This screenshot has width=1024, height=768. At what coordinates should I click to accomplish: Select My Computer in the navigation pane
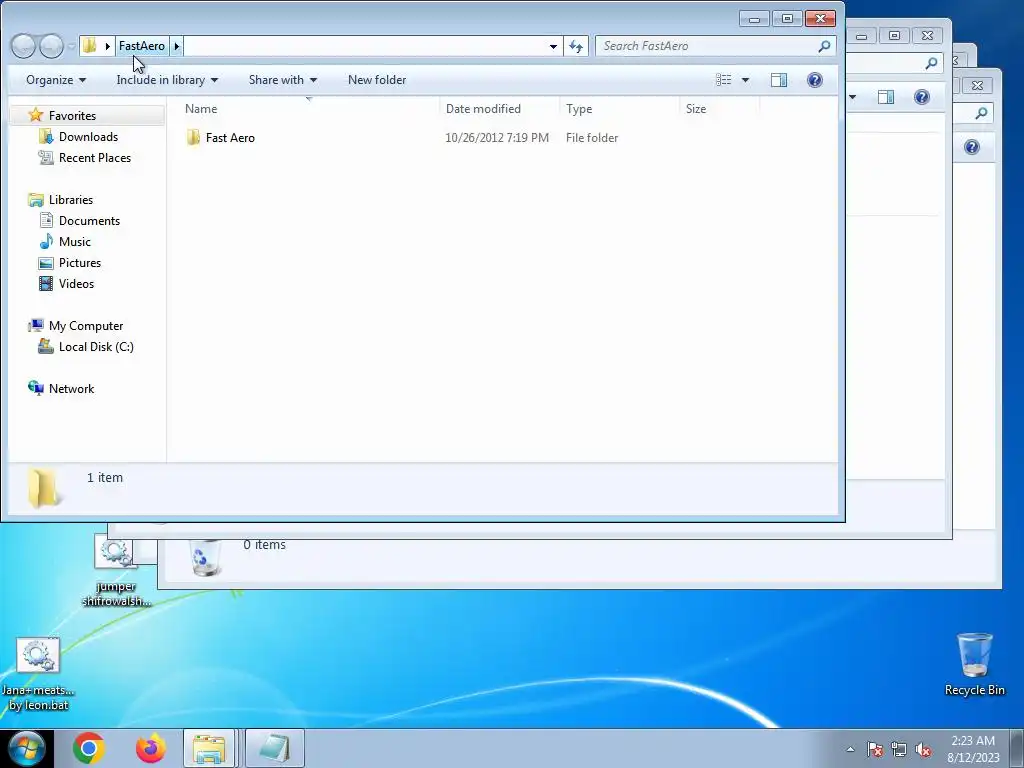point(86,326)
